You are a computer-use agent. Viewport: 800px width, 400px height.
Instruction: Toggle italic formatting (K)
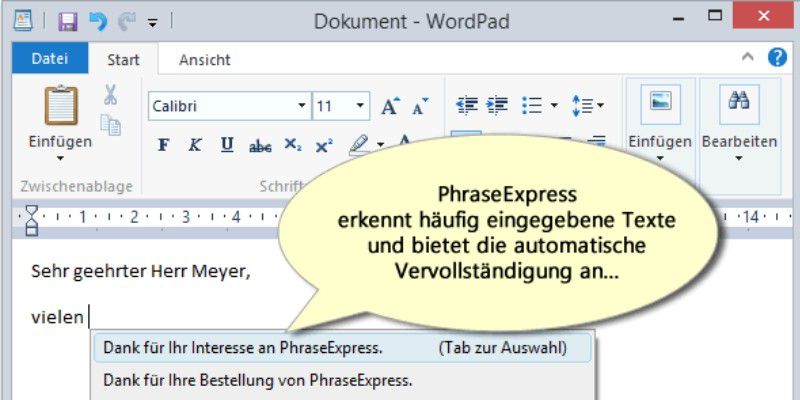194,145
